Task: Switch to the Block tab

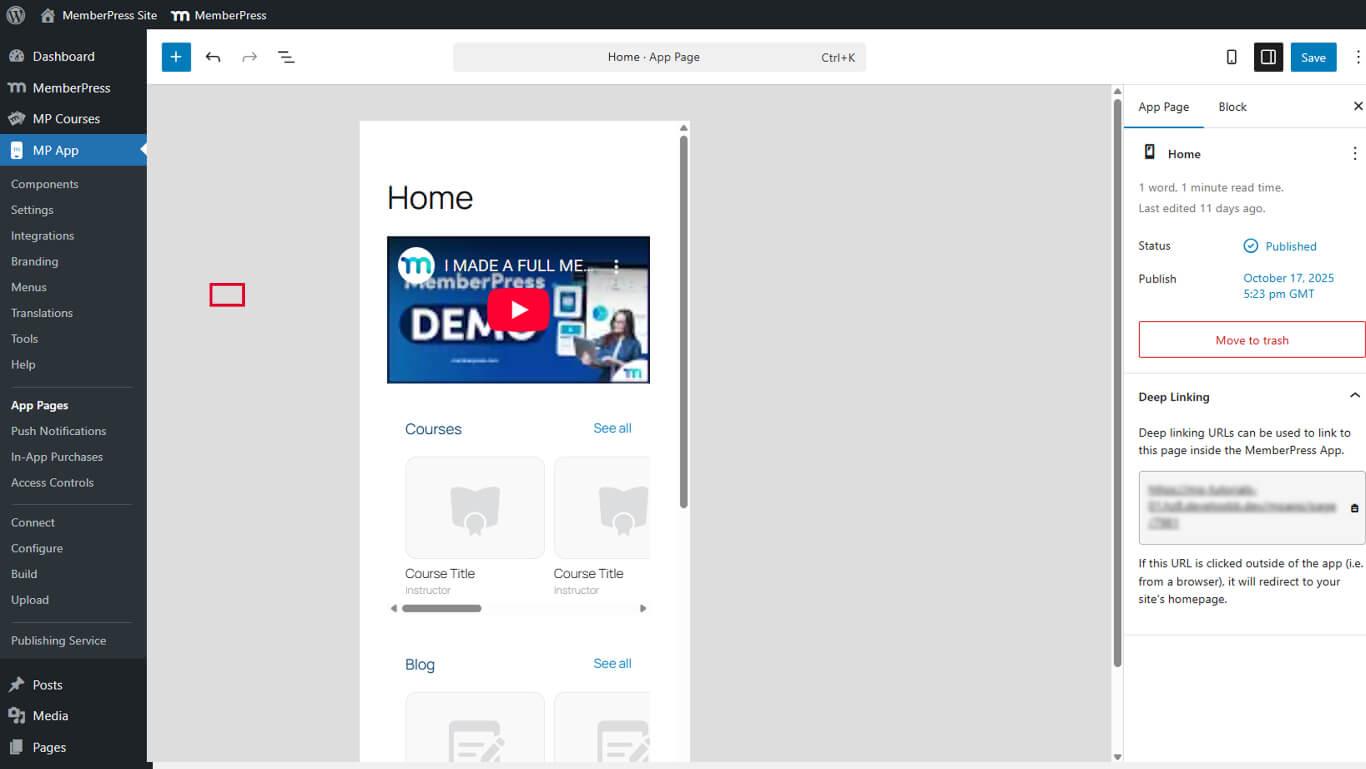Action: tap(1232, 107)
